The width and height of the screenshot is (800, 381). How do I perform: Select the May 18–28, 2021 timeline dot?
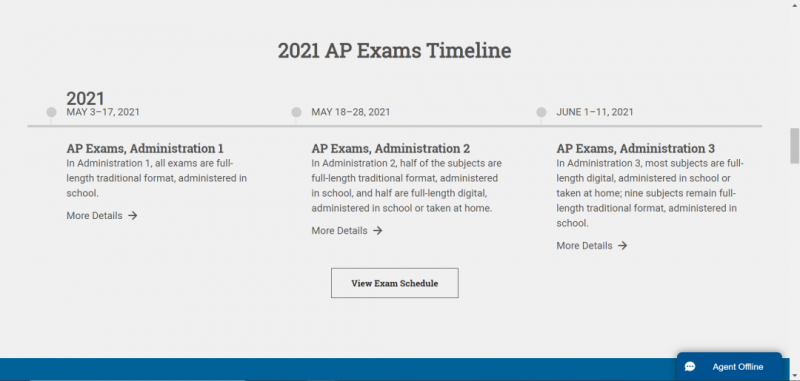[x=296, y=112]
